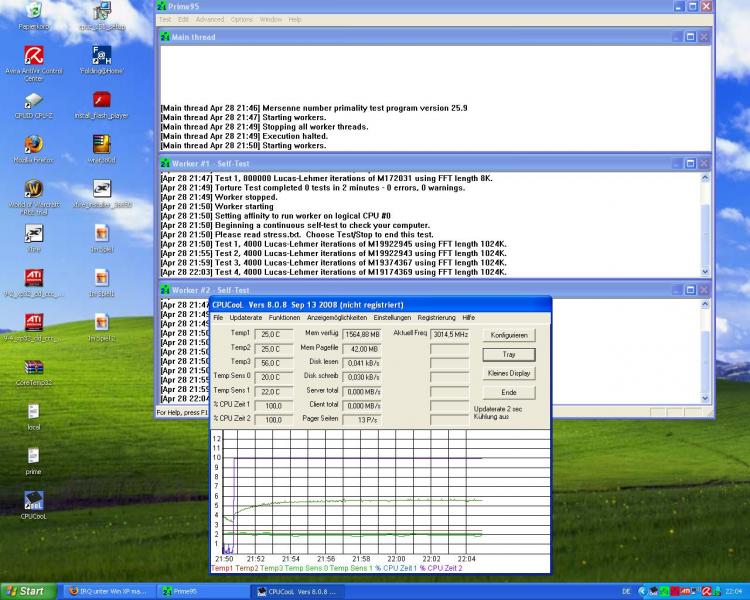750x600 pixels.
Task: Select the CPUID CPU-Z desktop shortcut
Action: coord(33,100)
